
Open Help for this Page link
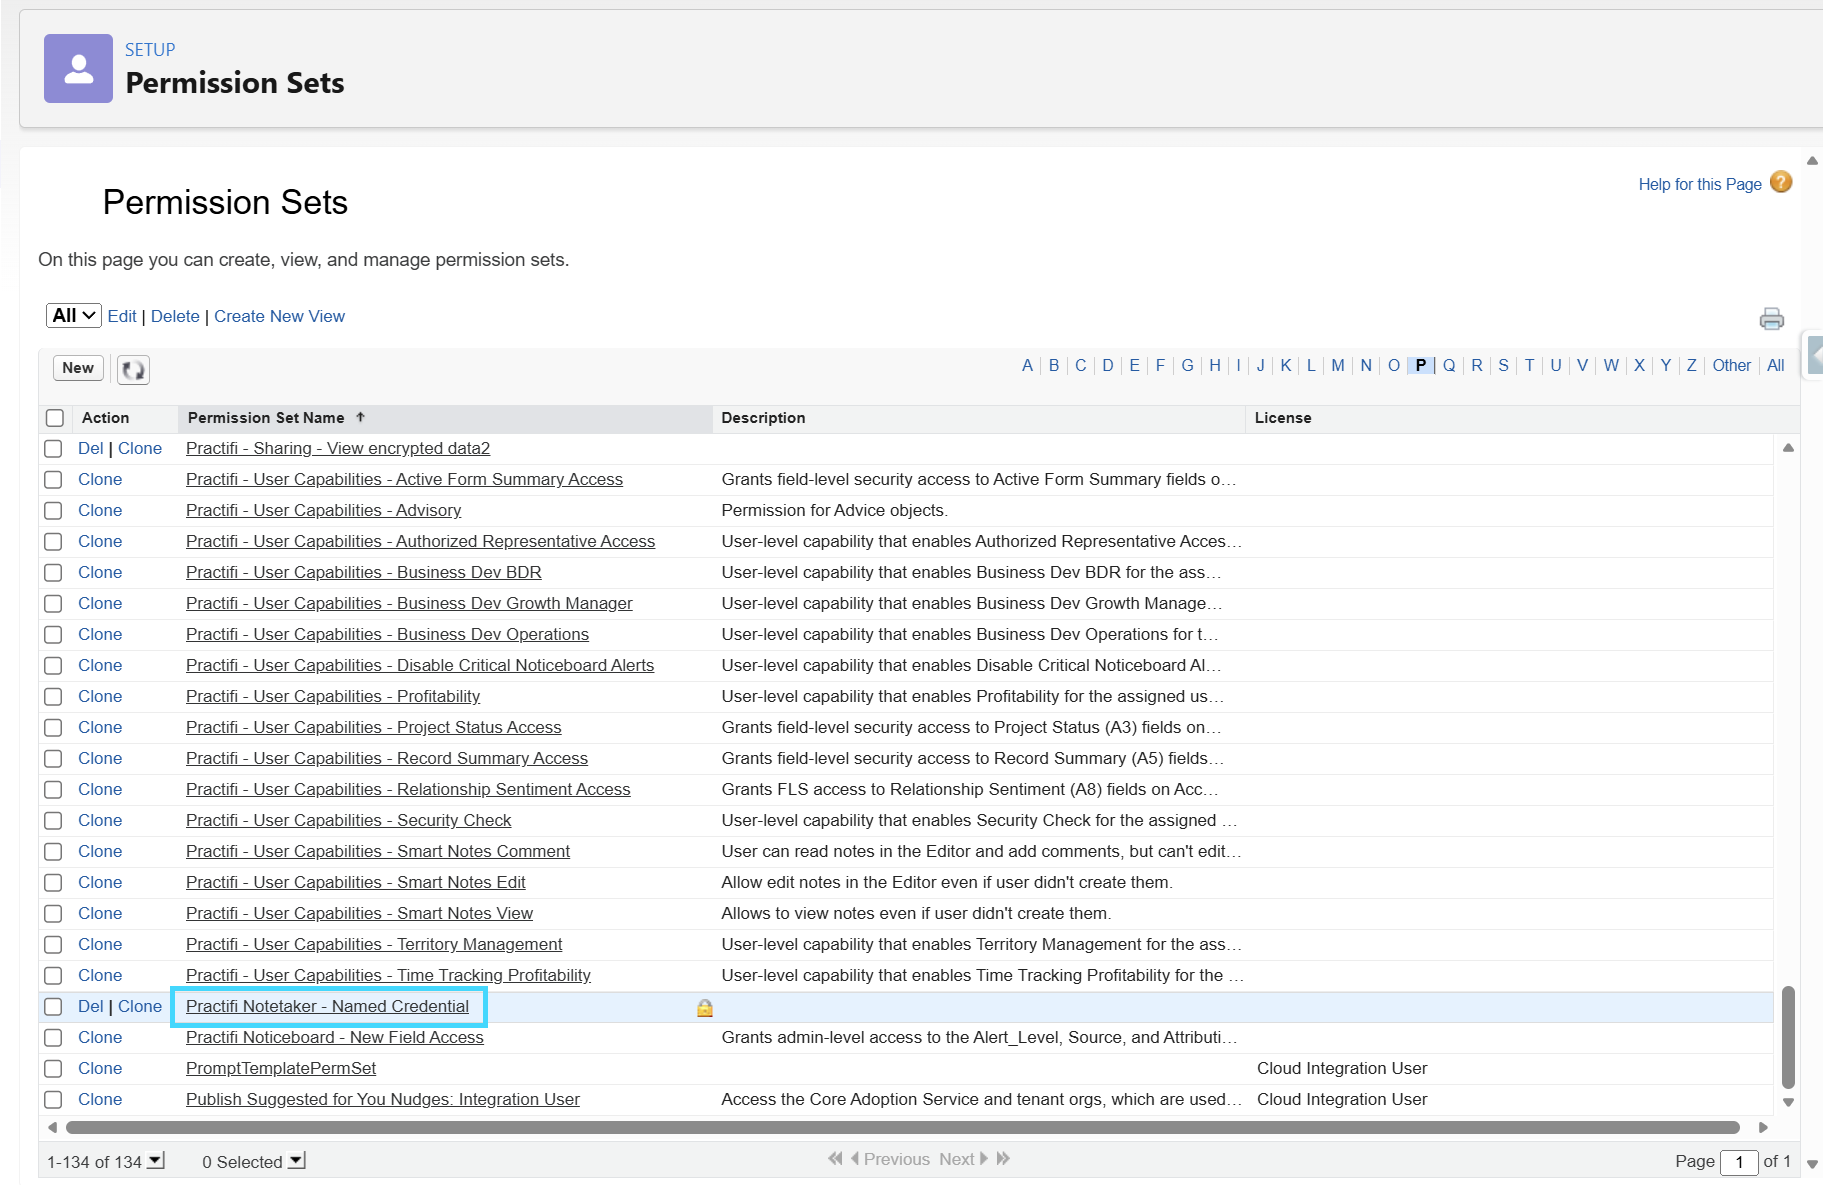1700,184
